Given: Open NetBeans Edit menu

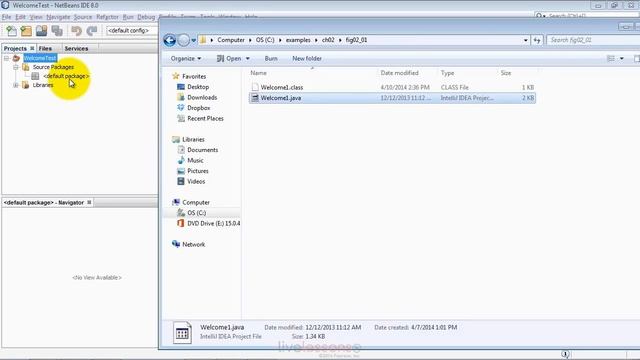Looking at the screenshot, I should point(20,17).
